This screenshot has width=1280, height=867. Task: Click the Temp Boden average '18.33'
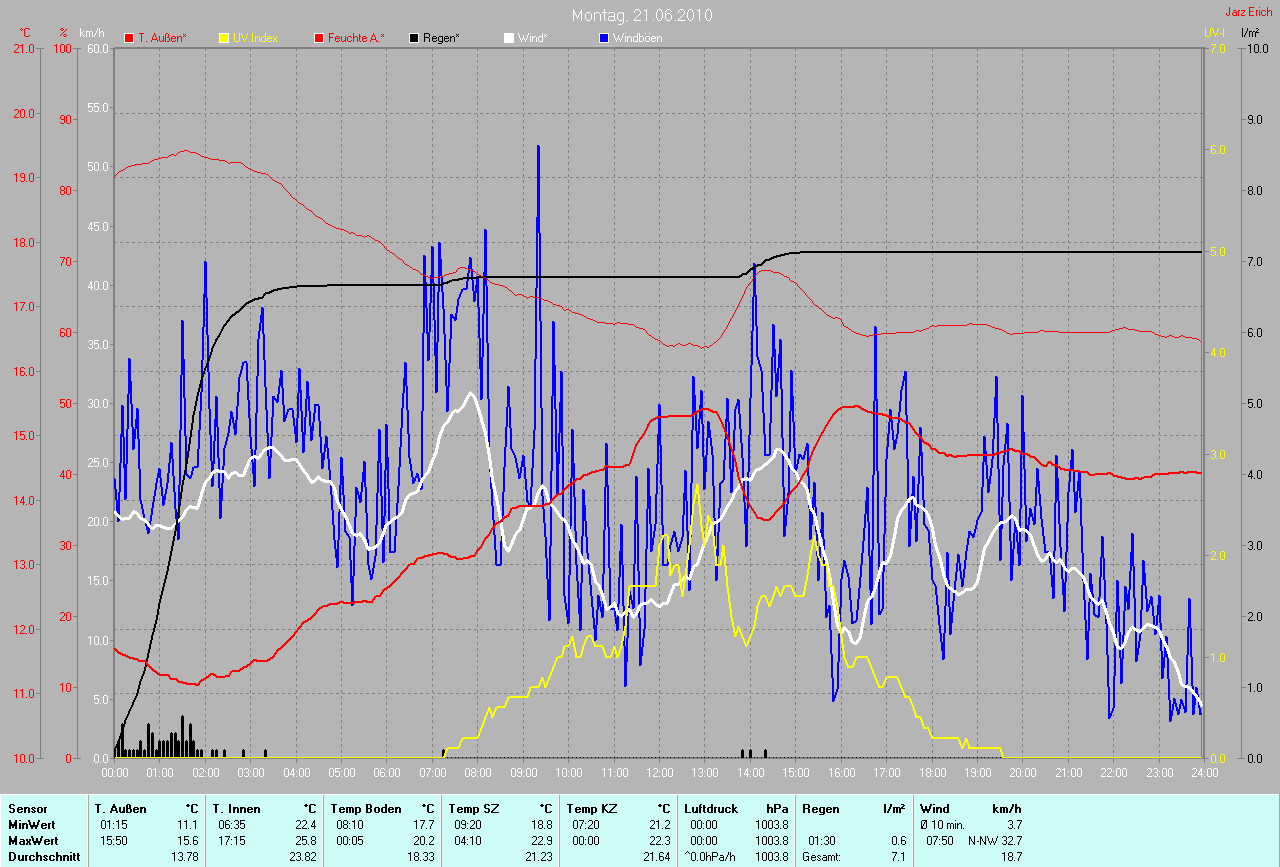point(422,857)
